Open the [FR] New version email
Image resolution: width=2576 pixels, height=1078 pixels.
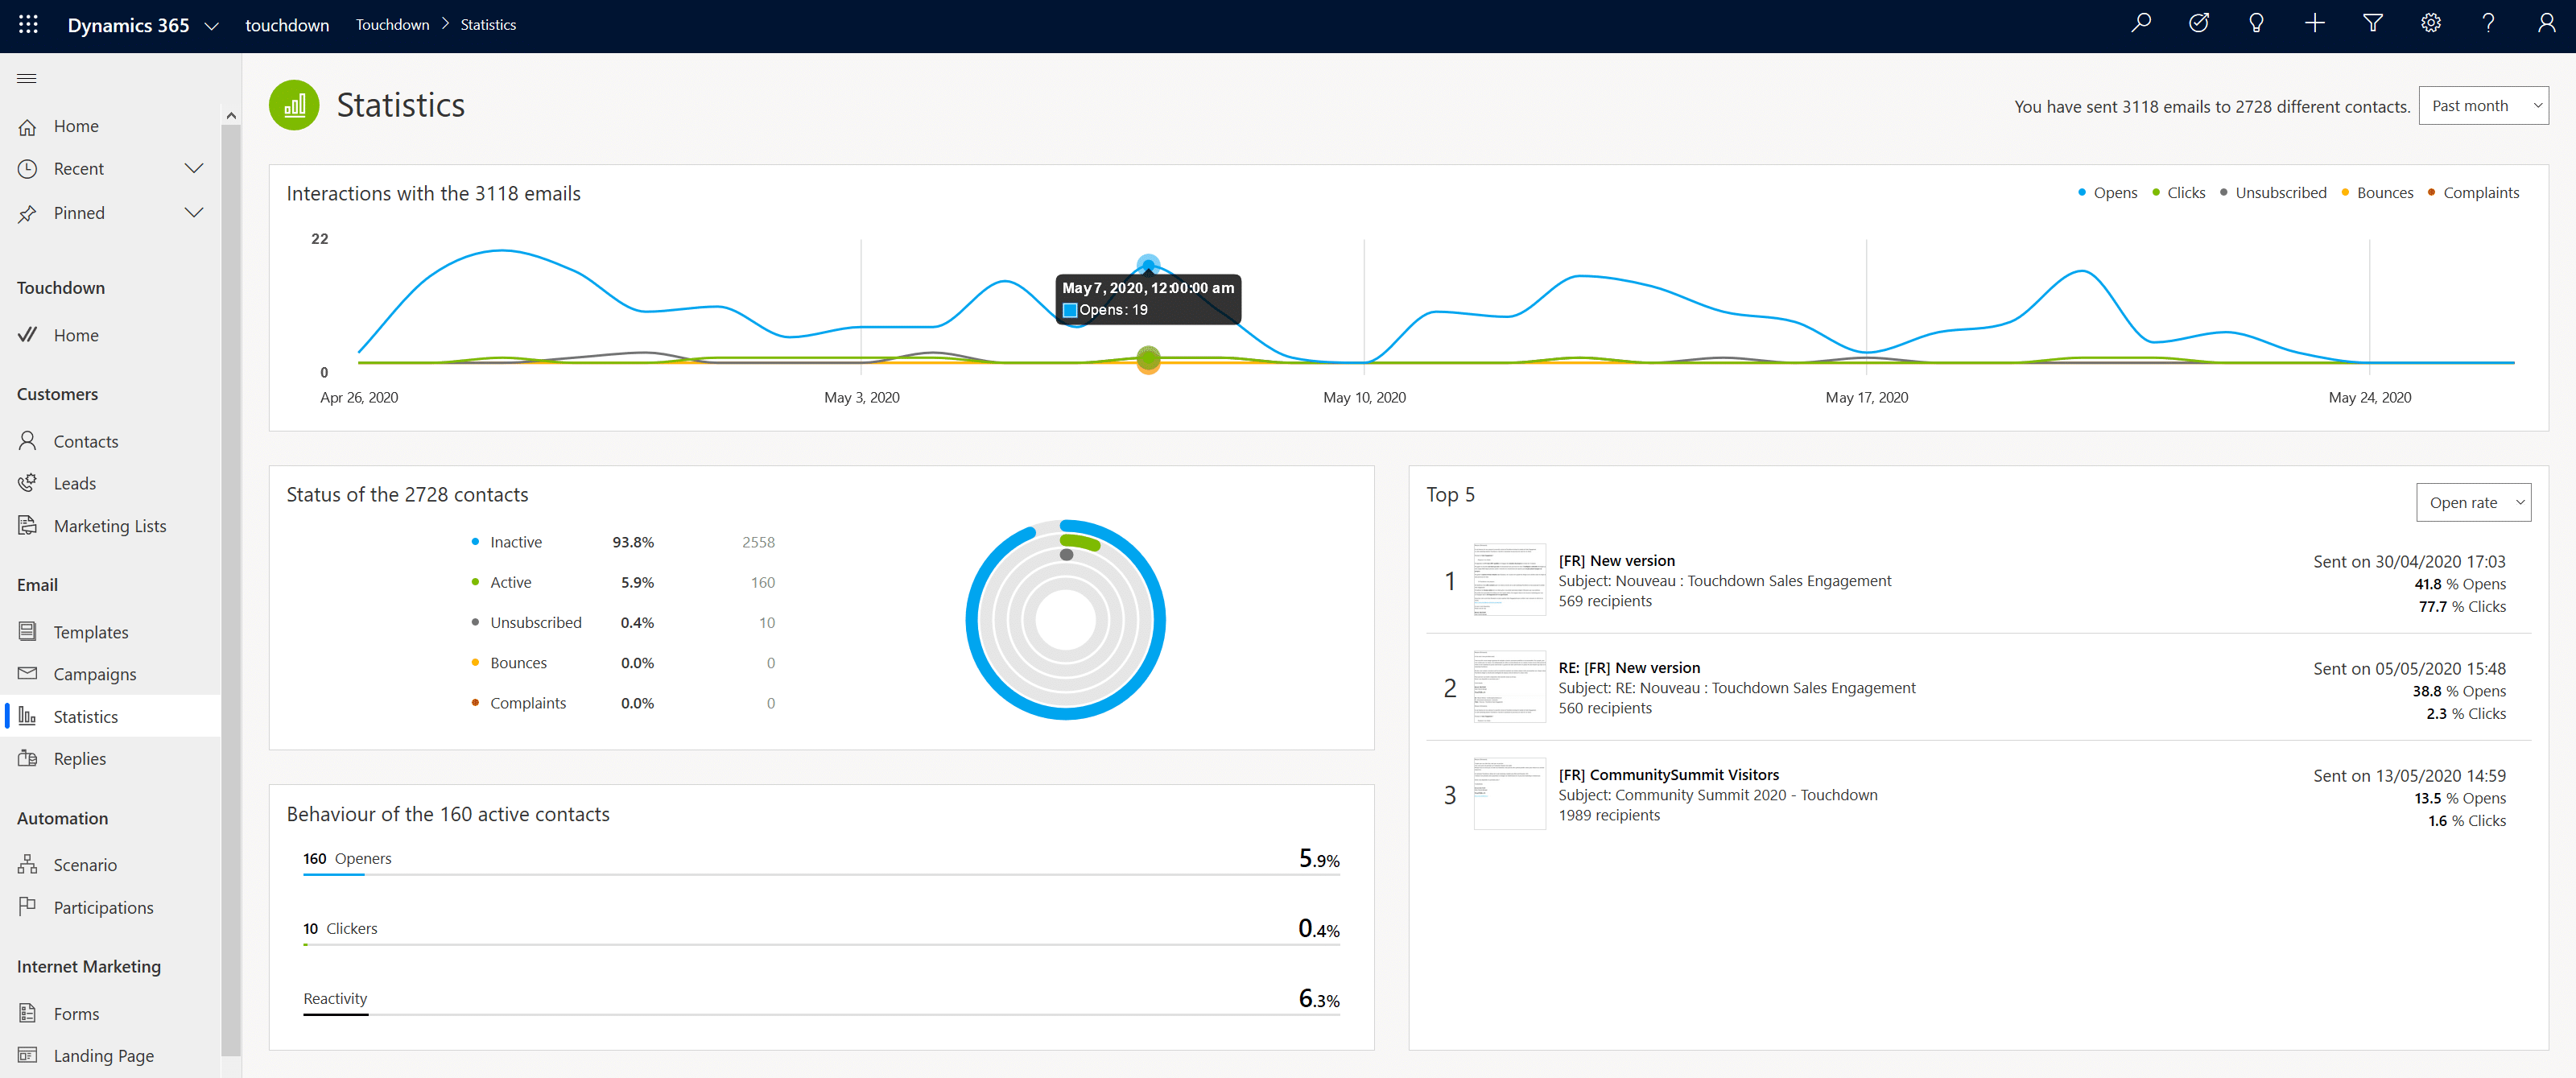pyautogui.click(x=1615, y=561)
